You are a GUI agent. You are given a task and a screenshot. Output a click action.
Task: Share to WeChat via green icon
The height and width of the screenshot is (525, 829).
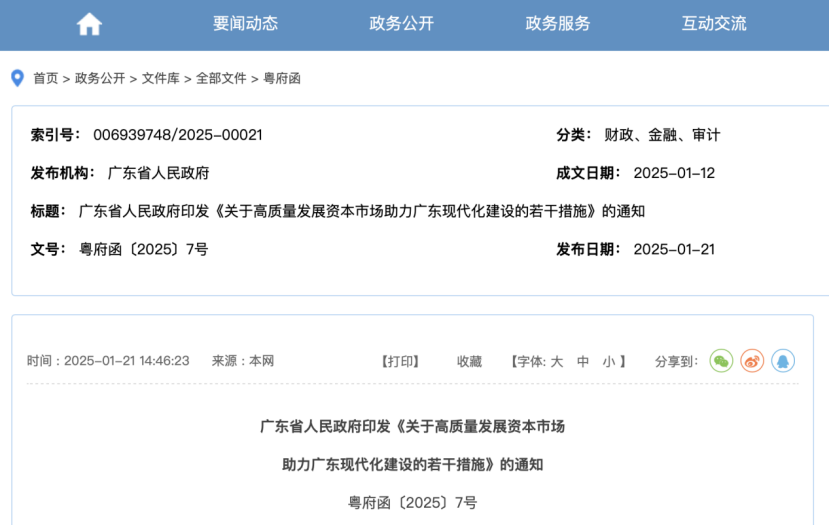[721, 361]
